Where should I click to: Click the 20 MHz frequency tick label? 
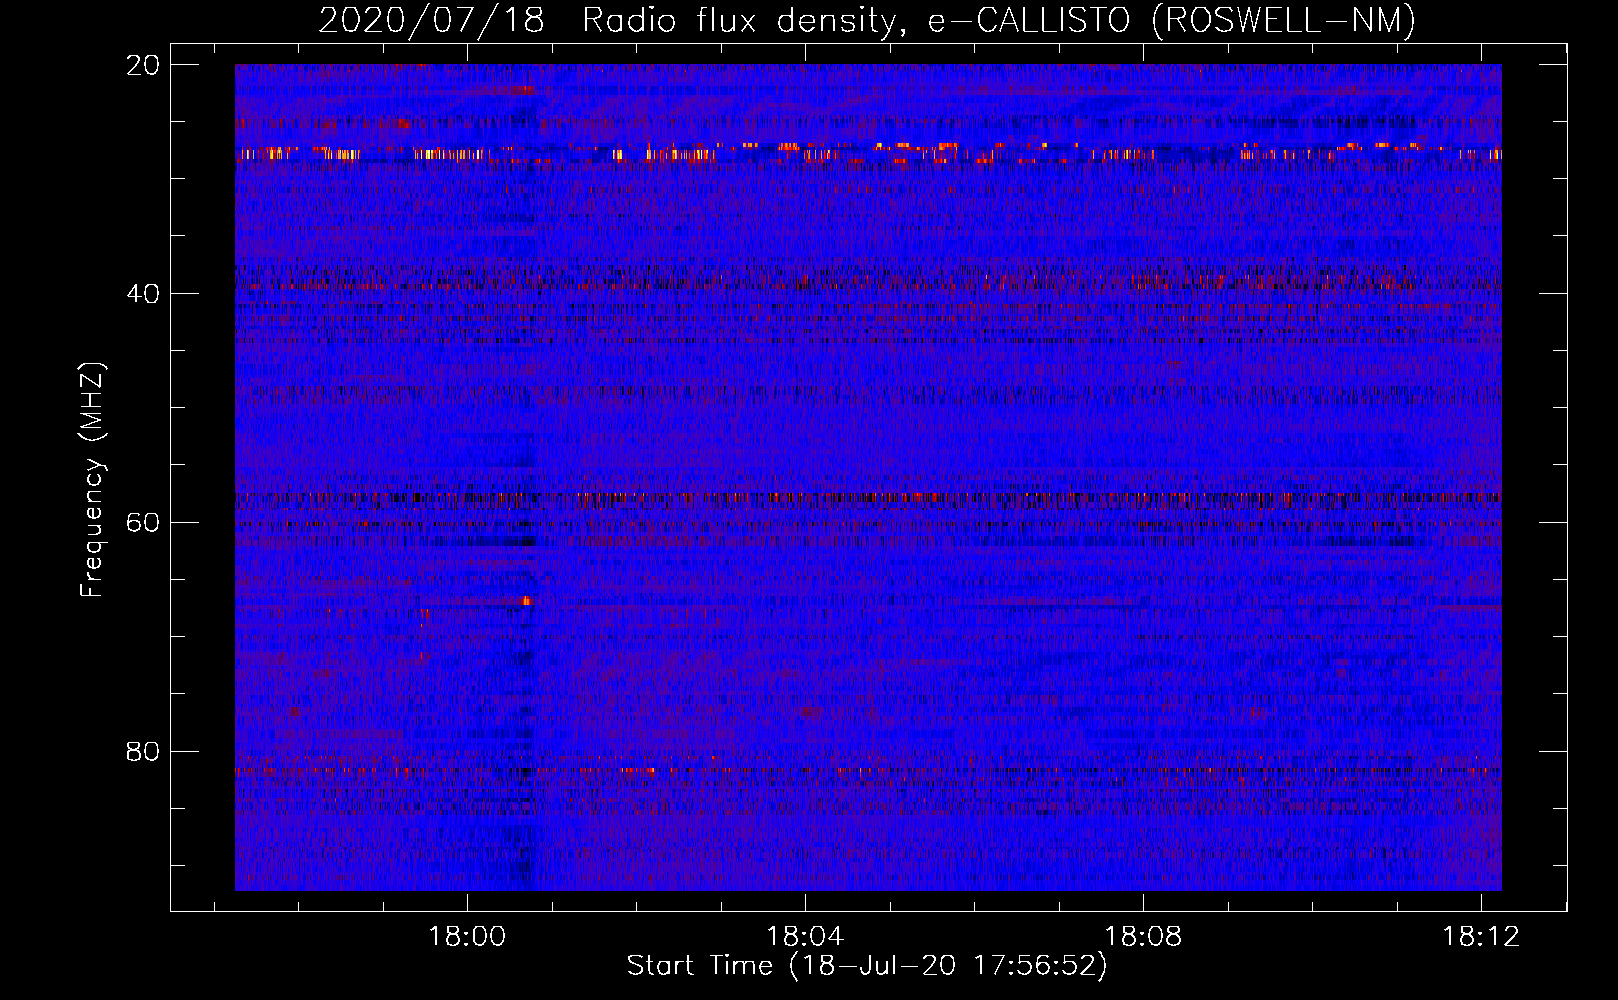(143, 65)
